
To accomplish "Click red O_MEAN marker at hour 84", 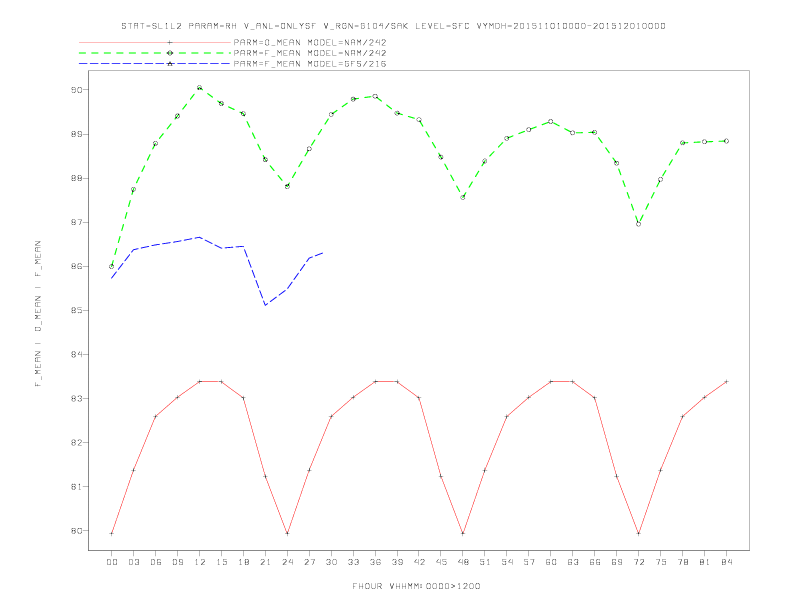I will 726,382.
